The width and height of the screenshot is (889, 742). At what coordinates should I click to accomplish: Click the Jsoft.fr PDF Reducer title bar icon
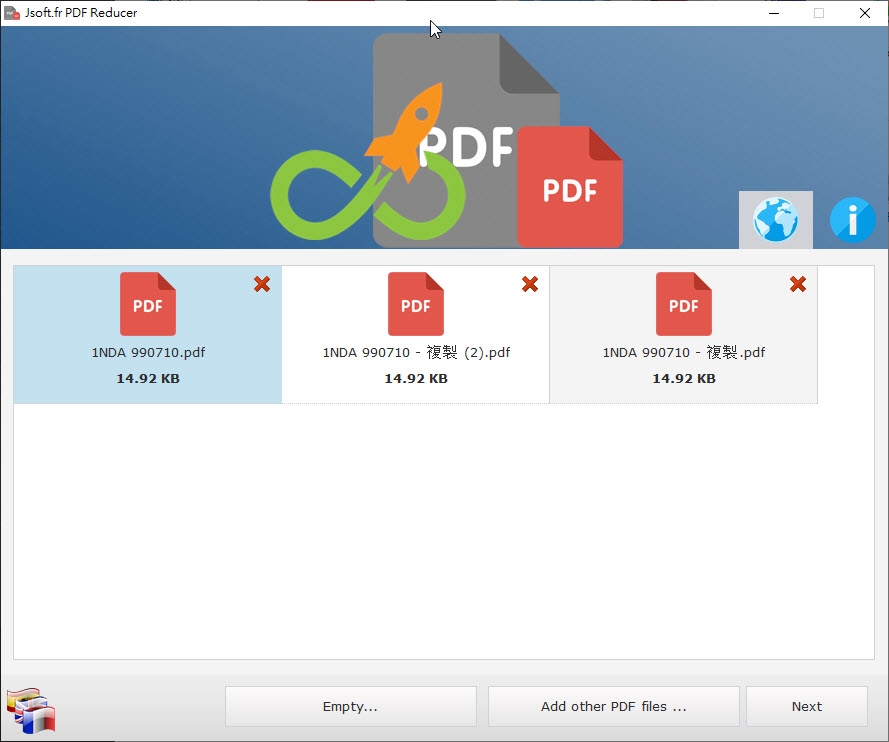pos(12,12)
